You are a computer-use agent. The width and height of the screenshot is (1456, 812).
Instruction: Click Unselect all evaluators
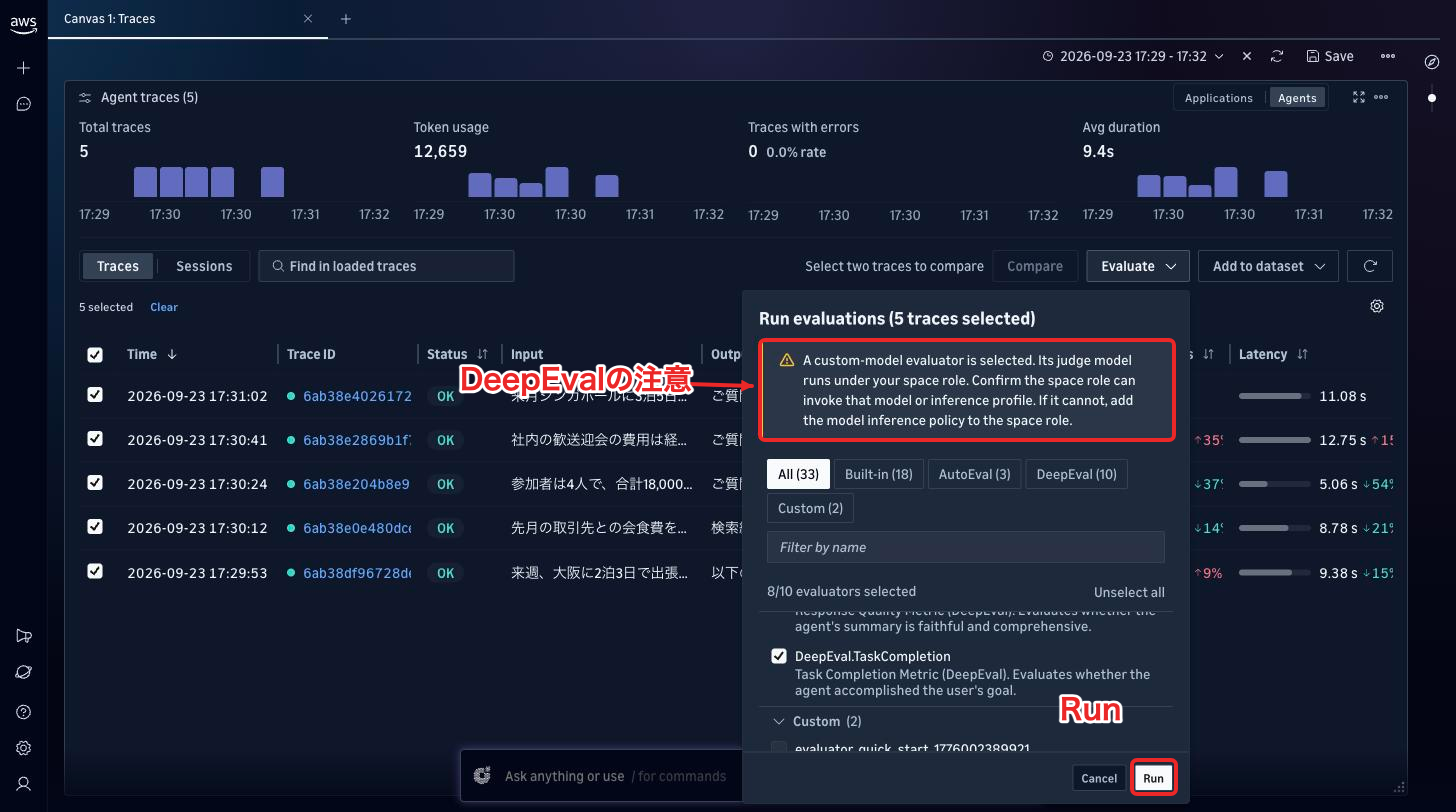pyautogui.click(x=1129, y=591)
